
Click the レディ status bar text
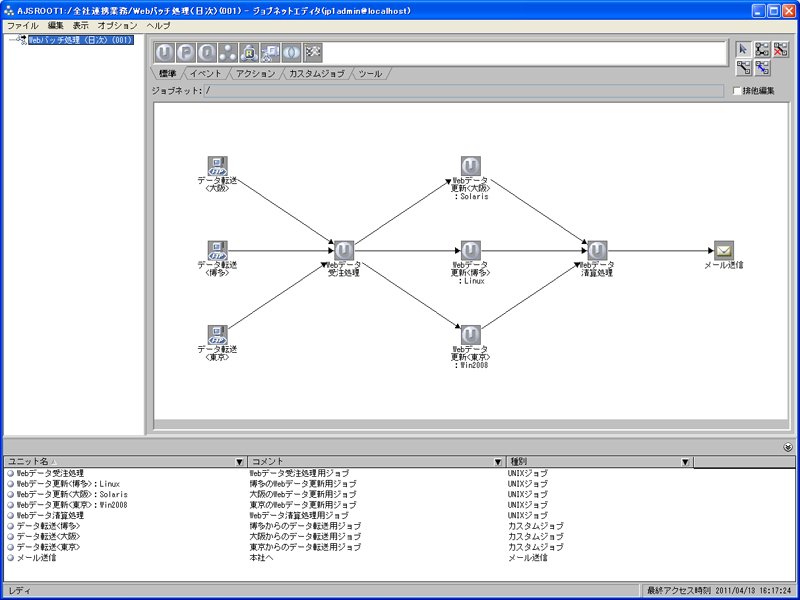click(20, 591)
